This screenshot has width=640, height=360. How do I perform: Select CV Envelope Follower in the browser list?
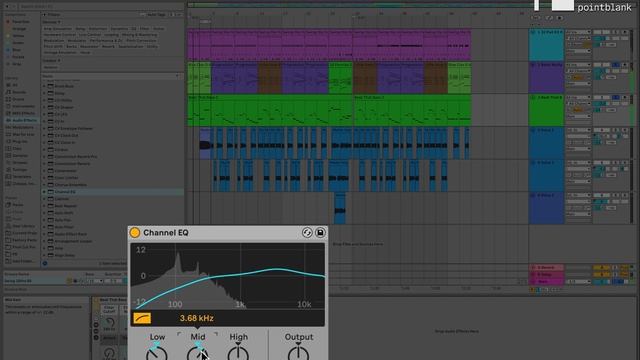pyautogui.click(x=73, y=129)
